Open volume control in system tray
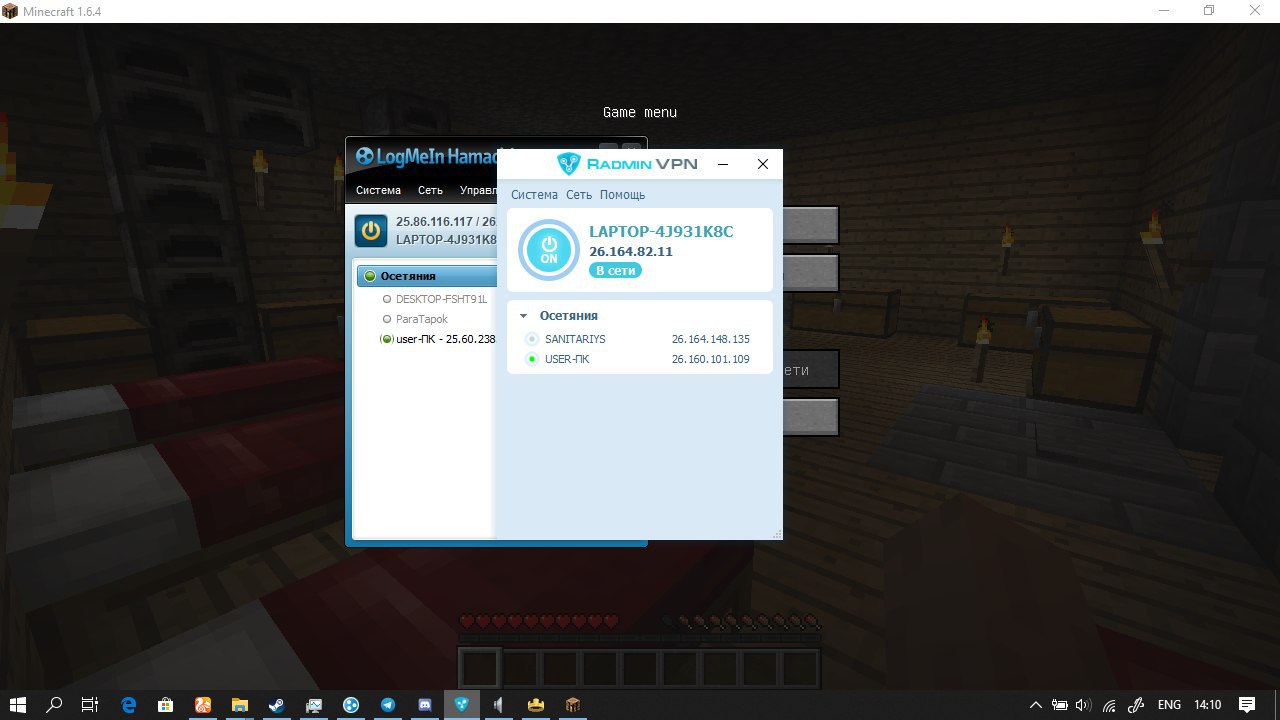Screen dimensions: 1280x720 click(x=1085, y=704)
